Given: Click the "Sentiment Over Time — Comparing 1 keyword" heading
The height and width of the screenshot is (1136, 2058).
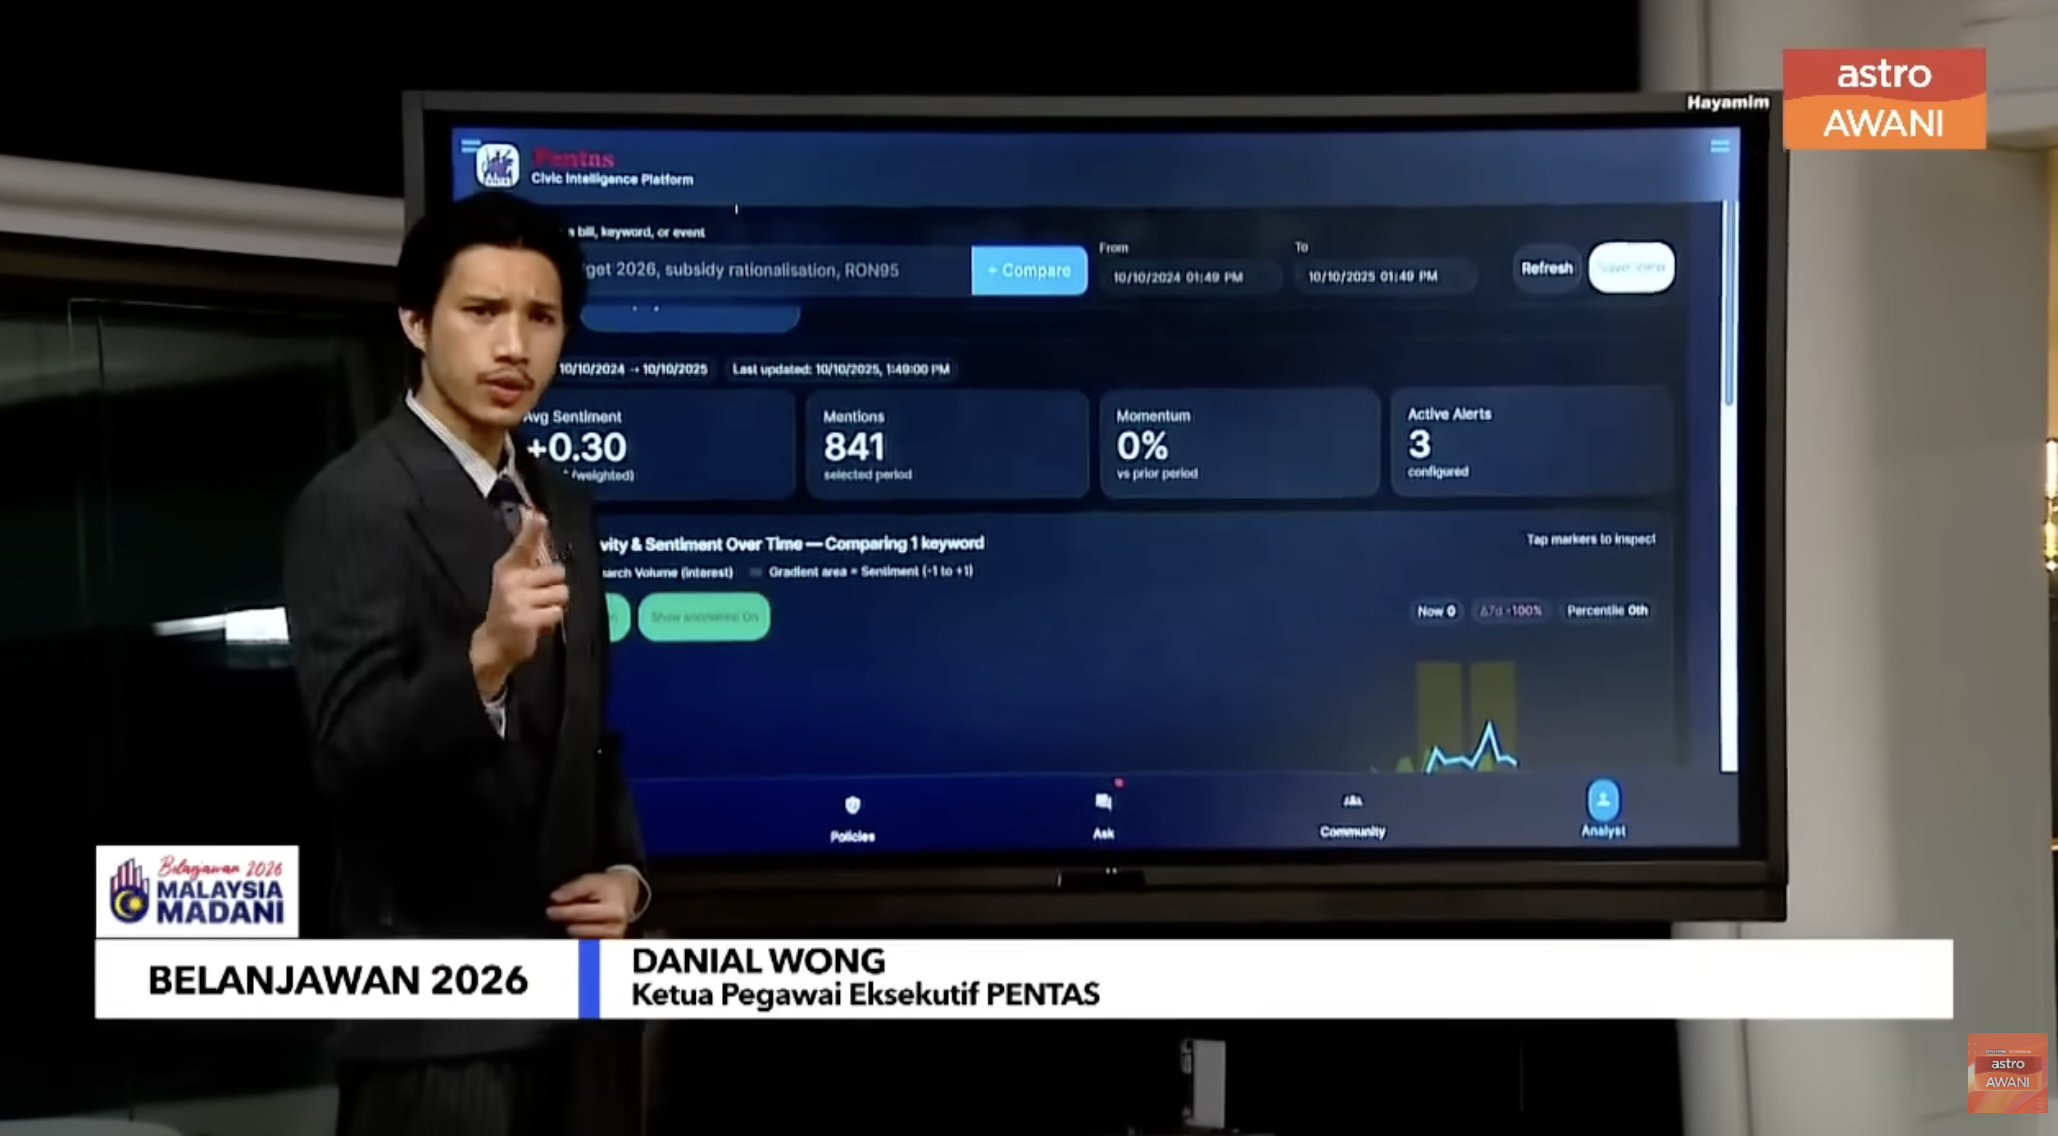Looking at the screenshot, I should coord(814,543).
